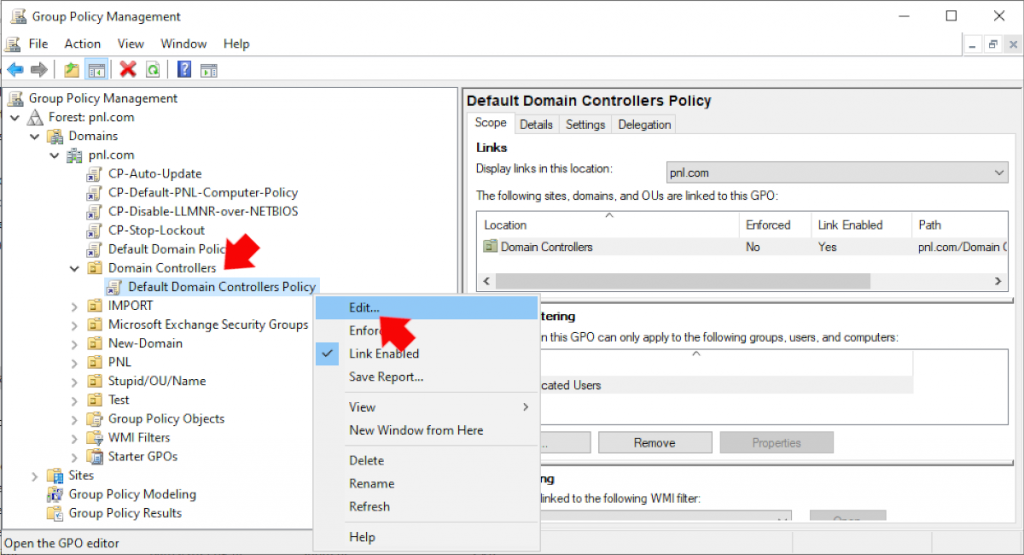The image size is (1024, 555).
Task: Click the red X Delete toolbar icon
Action: (128, 69)
